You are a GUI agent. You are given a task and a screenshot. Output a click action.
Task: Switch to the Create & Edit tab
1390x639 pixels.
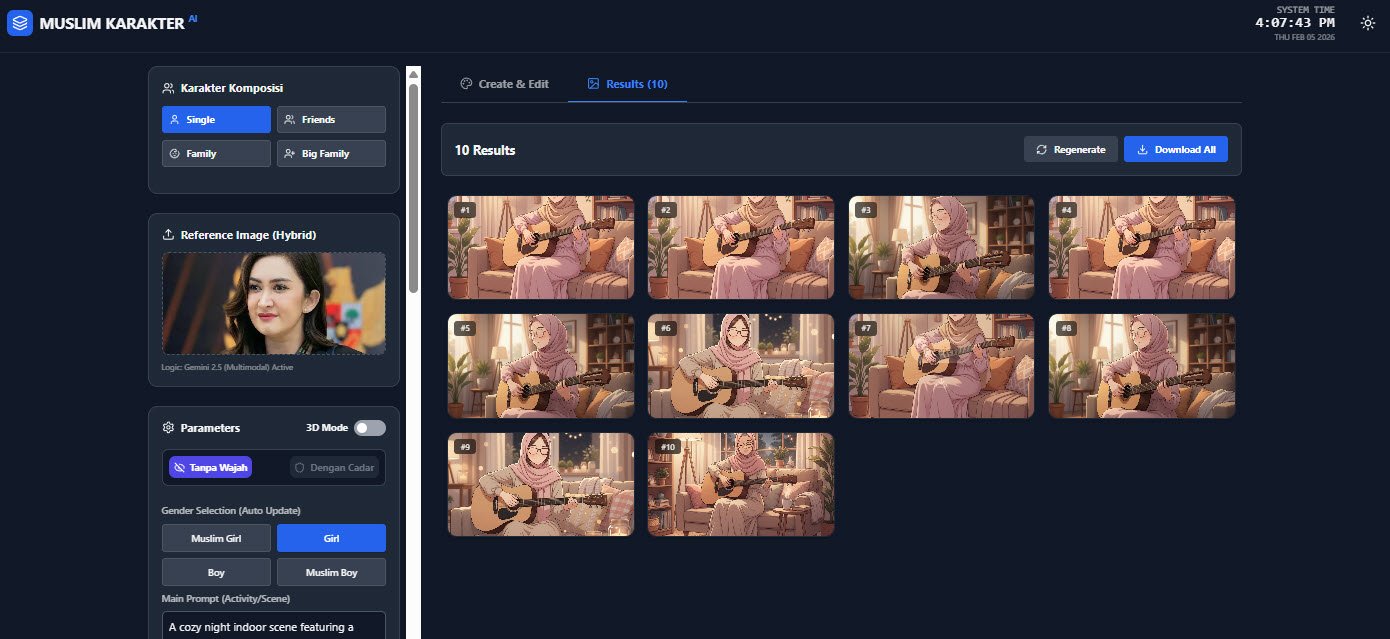point(504,84)
